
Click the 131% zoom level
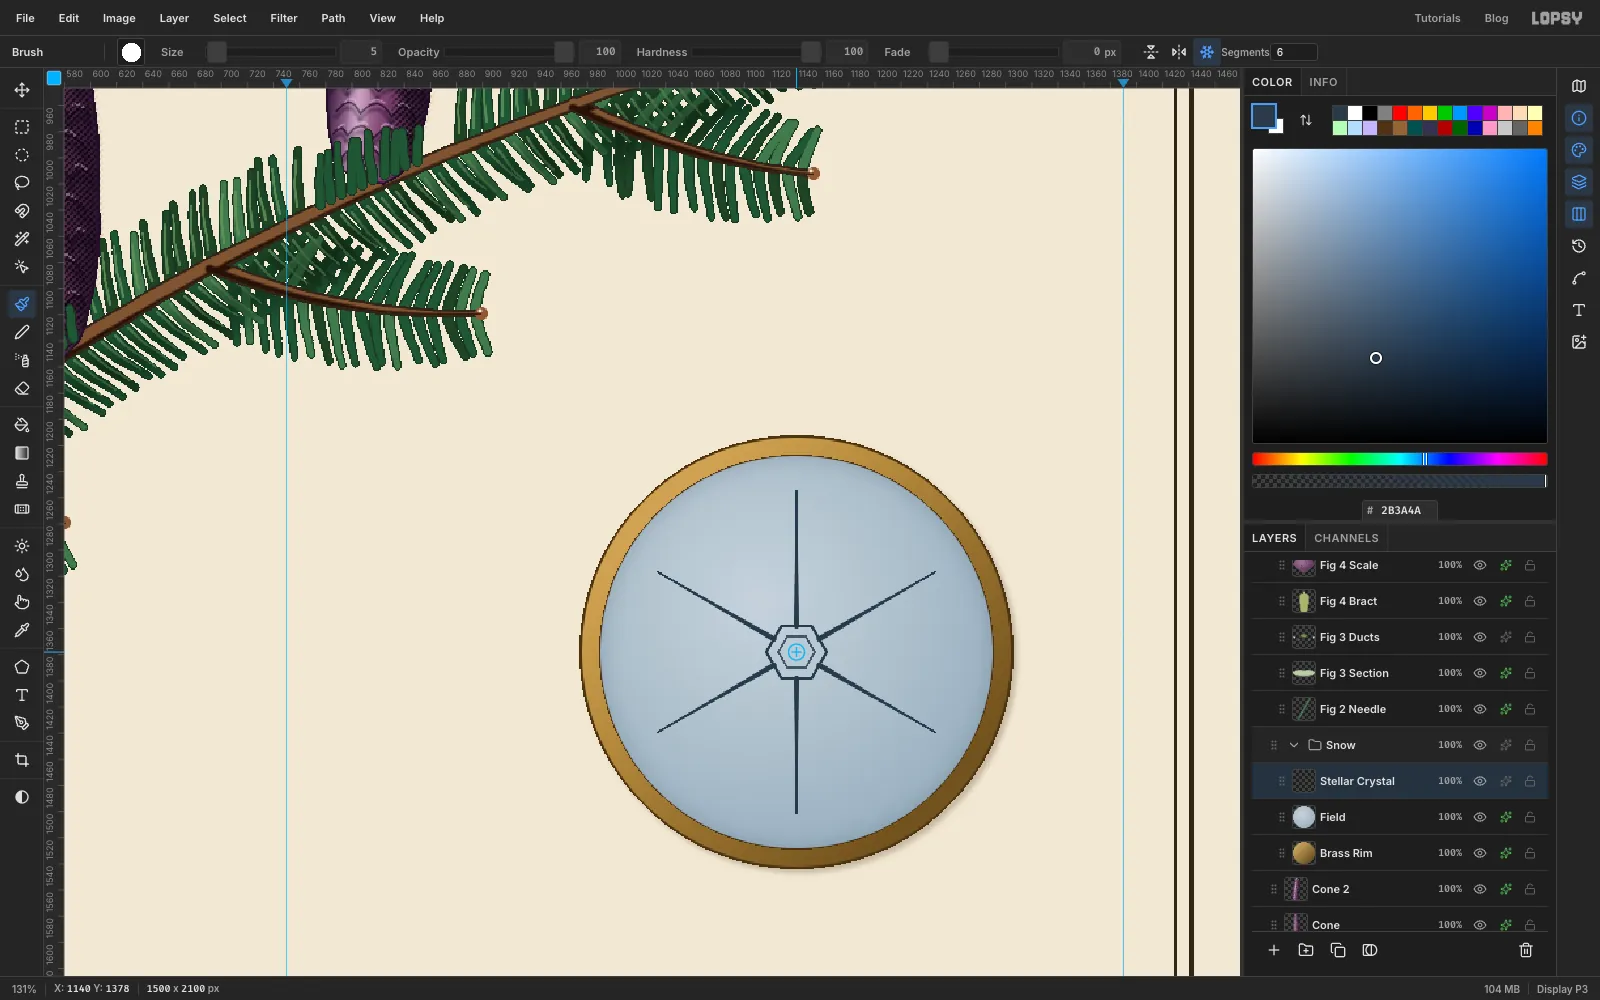click(24, 989)
